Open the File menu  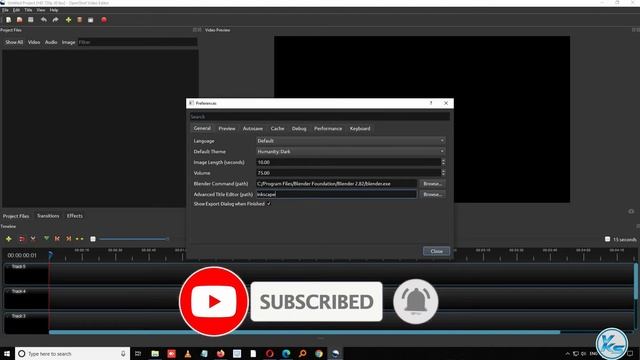(5, 10)
